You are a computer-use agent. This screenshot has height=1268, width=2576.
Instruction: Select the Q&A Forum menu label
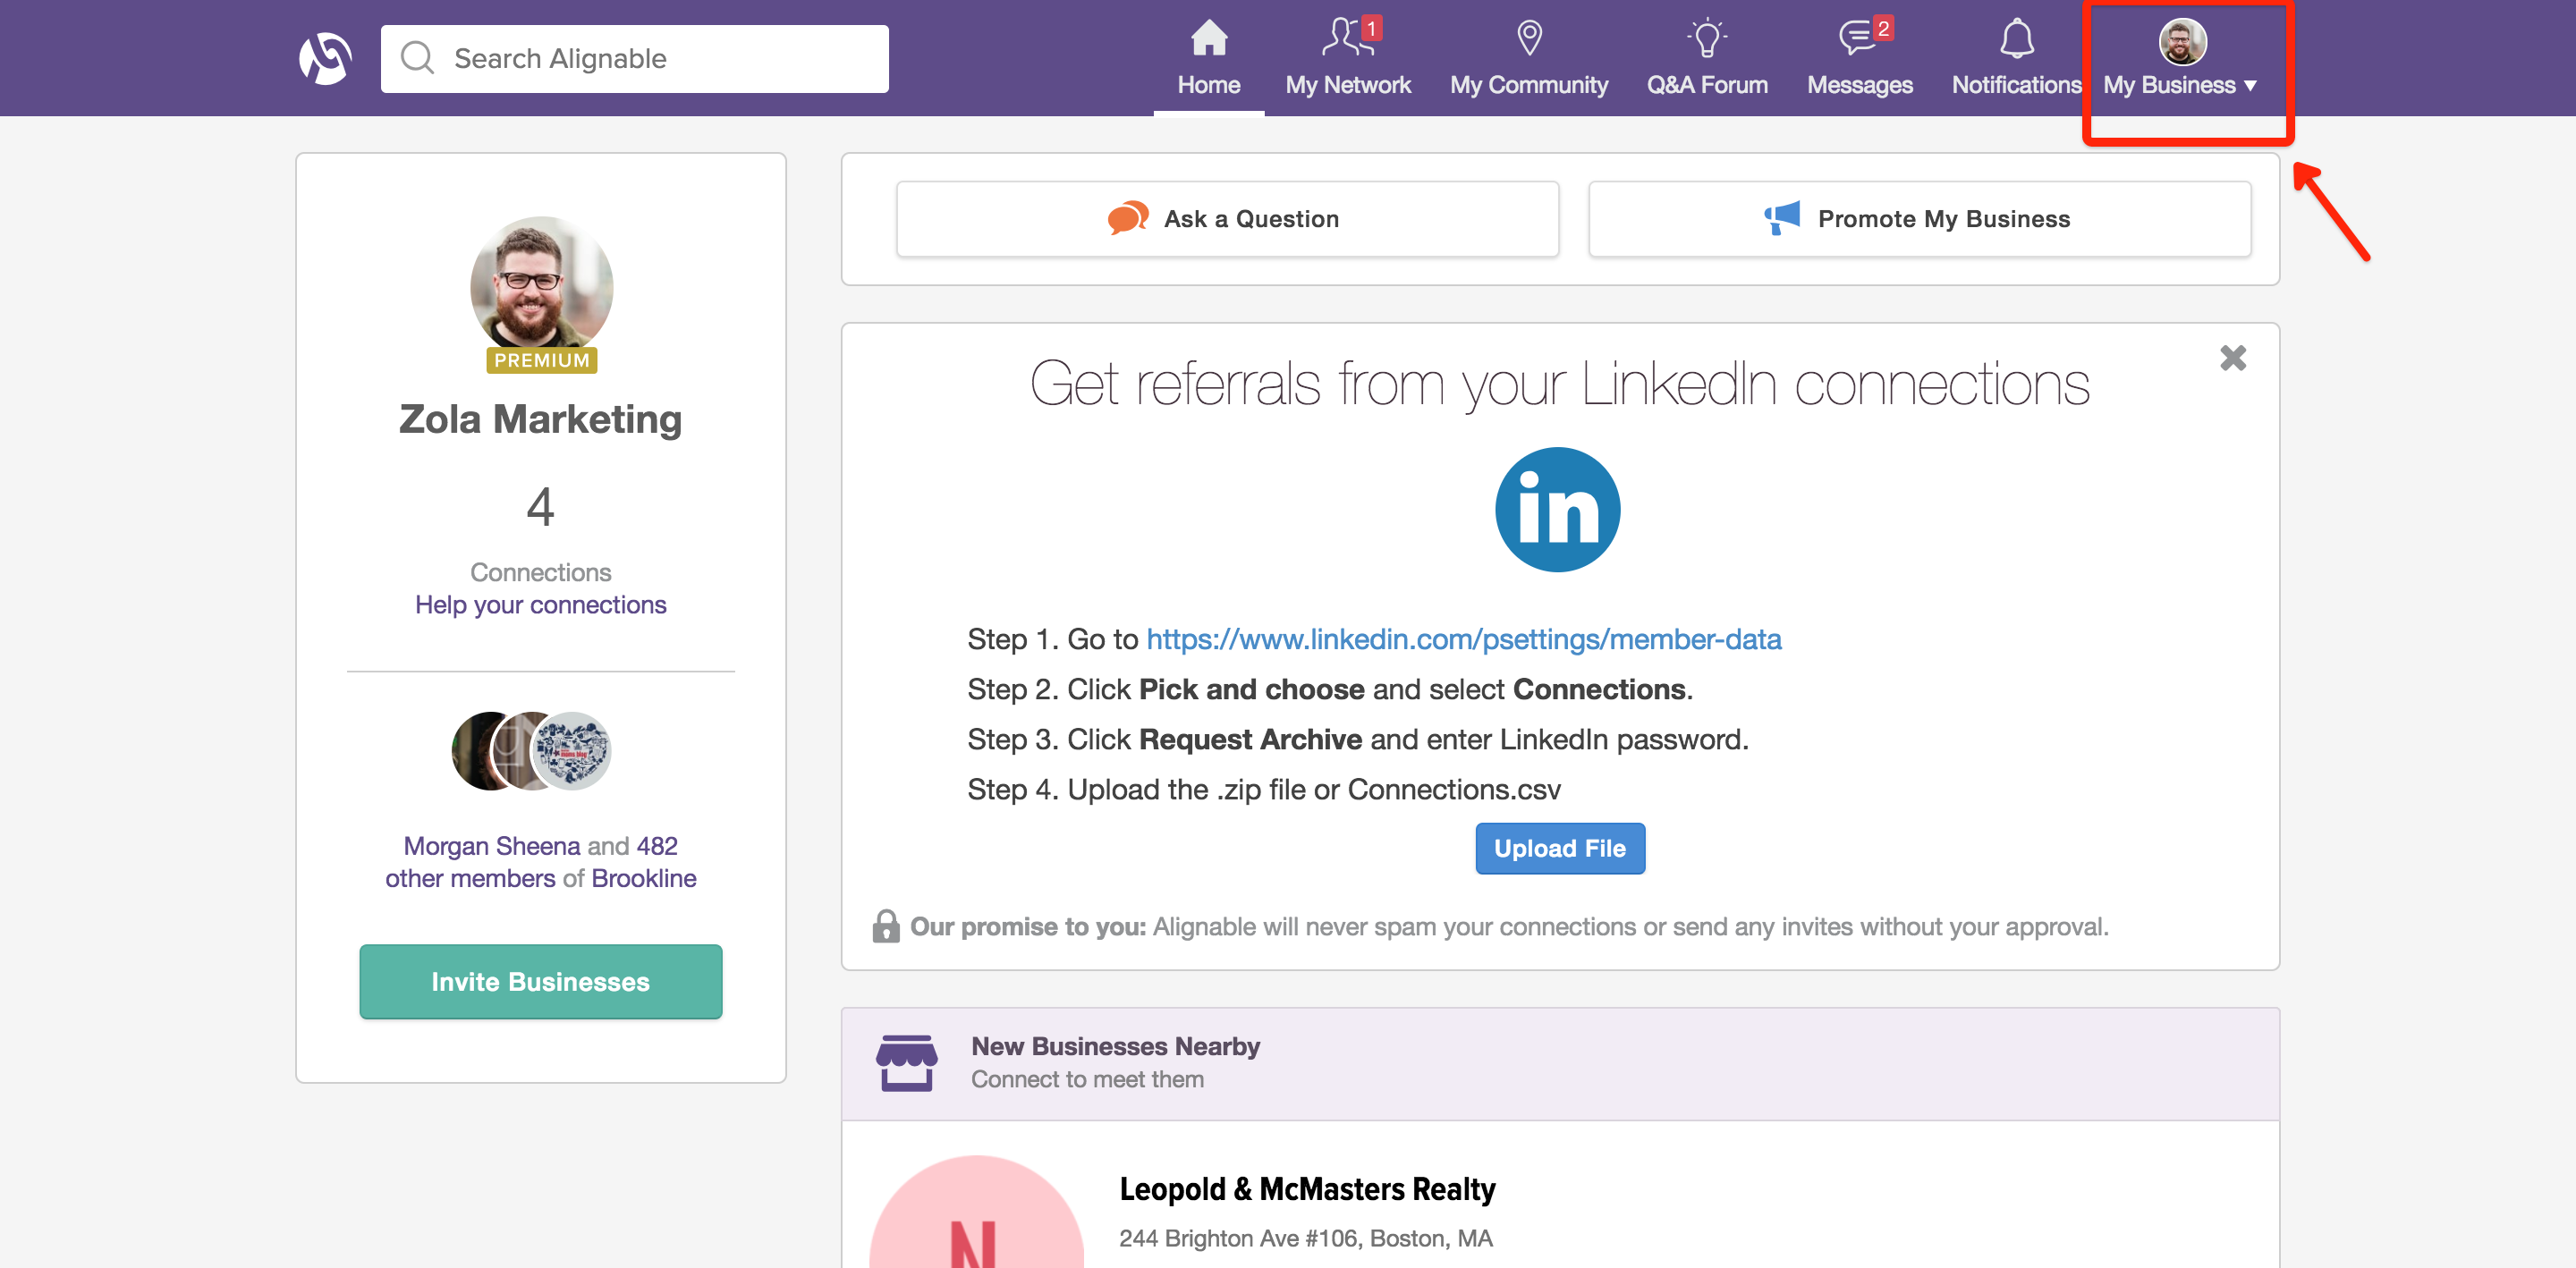click(1707, 85)
